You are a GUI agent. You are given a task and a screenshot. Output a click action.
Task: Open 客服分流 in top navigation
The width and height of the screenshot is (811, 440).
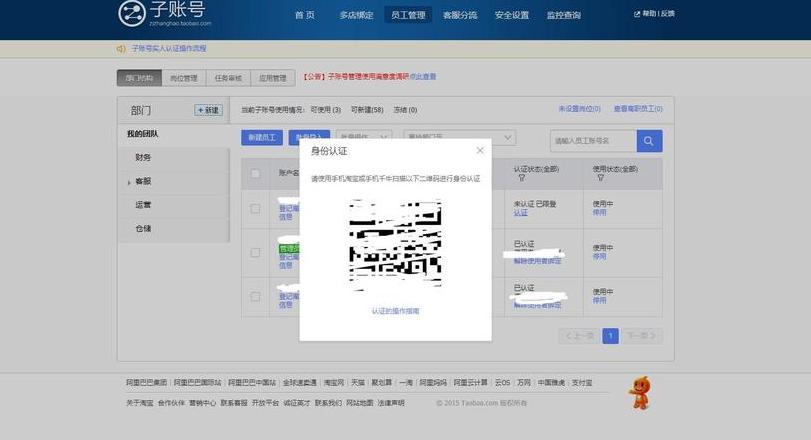460,15
